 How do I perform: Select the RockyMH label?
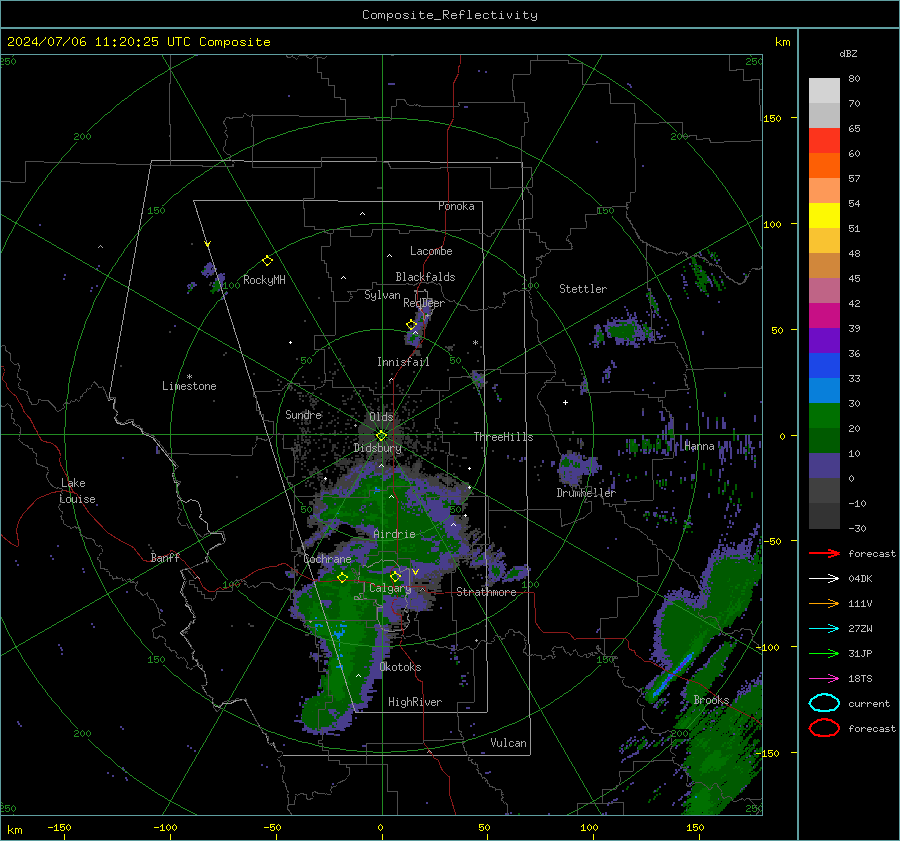click(264, 280)
